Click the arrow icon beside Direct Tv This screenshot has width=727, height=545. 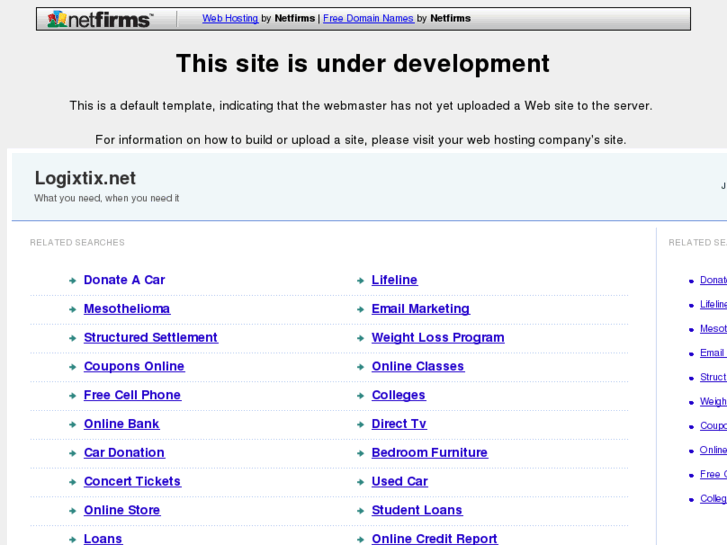click(360, 424)
